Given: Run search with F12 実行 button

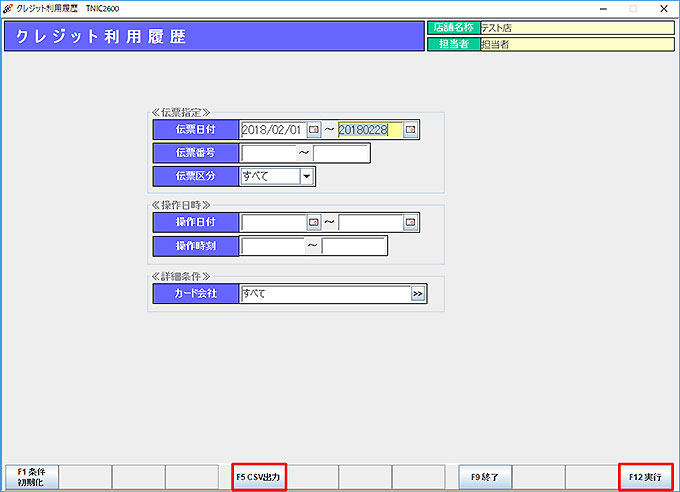Looking at the screenshot, I should click(x=645, y=477).
